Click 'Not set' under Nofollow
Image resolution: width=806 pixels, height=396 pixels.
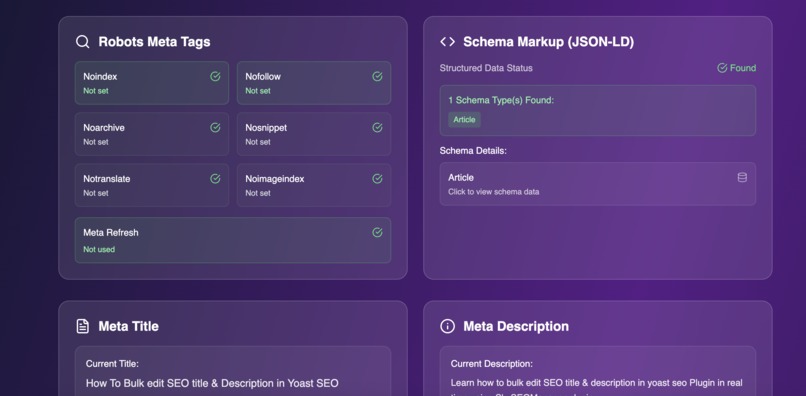click(258, 91)
